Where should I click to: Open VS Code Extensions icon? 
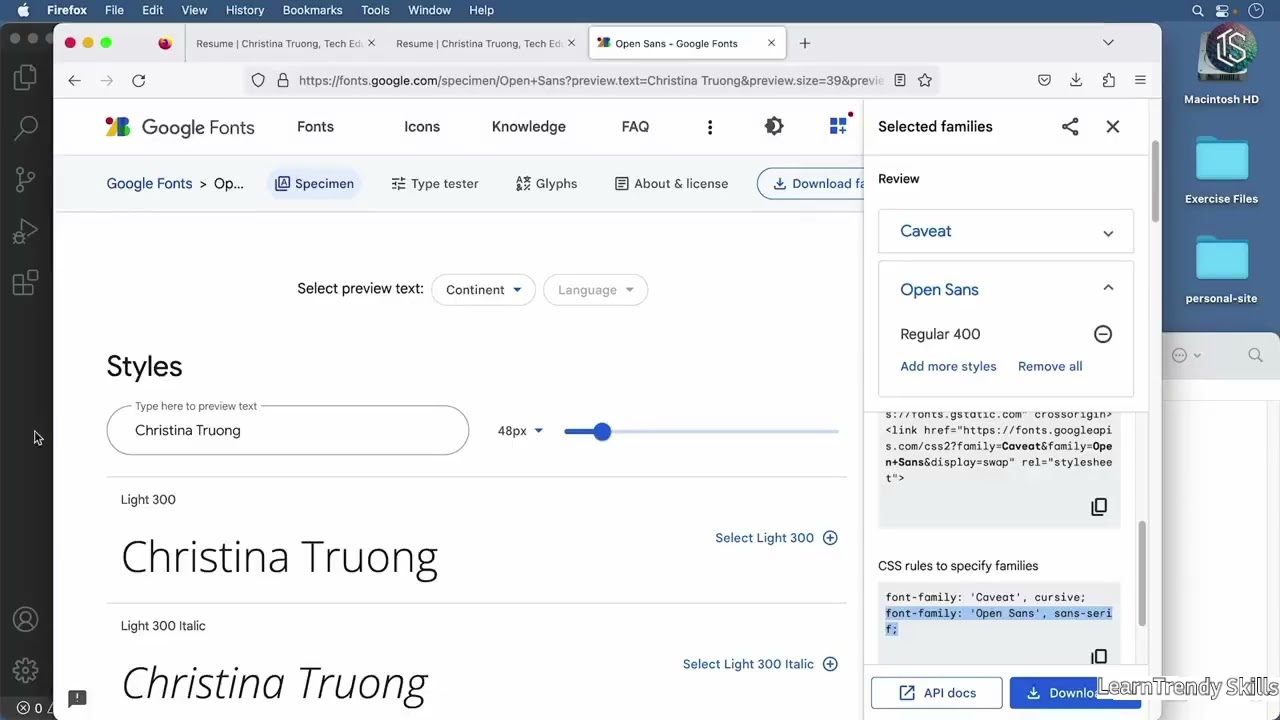pos(26,283)
